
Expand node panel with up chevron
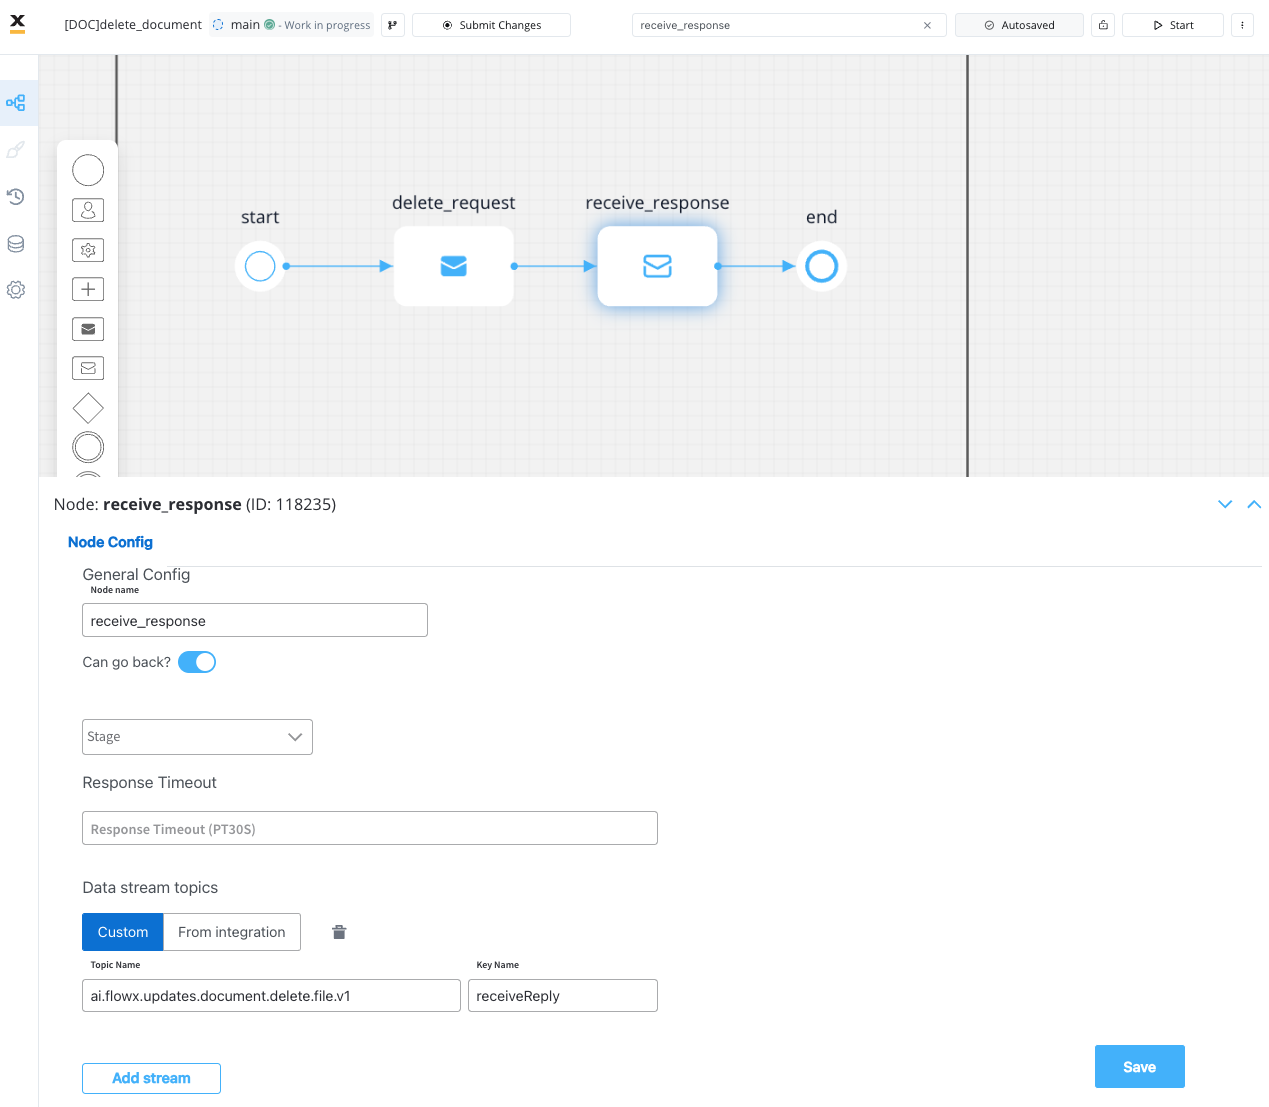point(1254,504)
